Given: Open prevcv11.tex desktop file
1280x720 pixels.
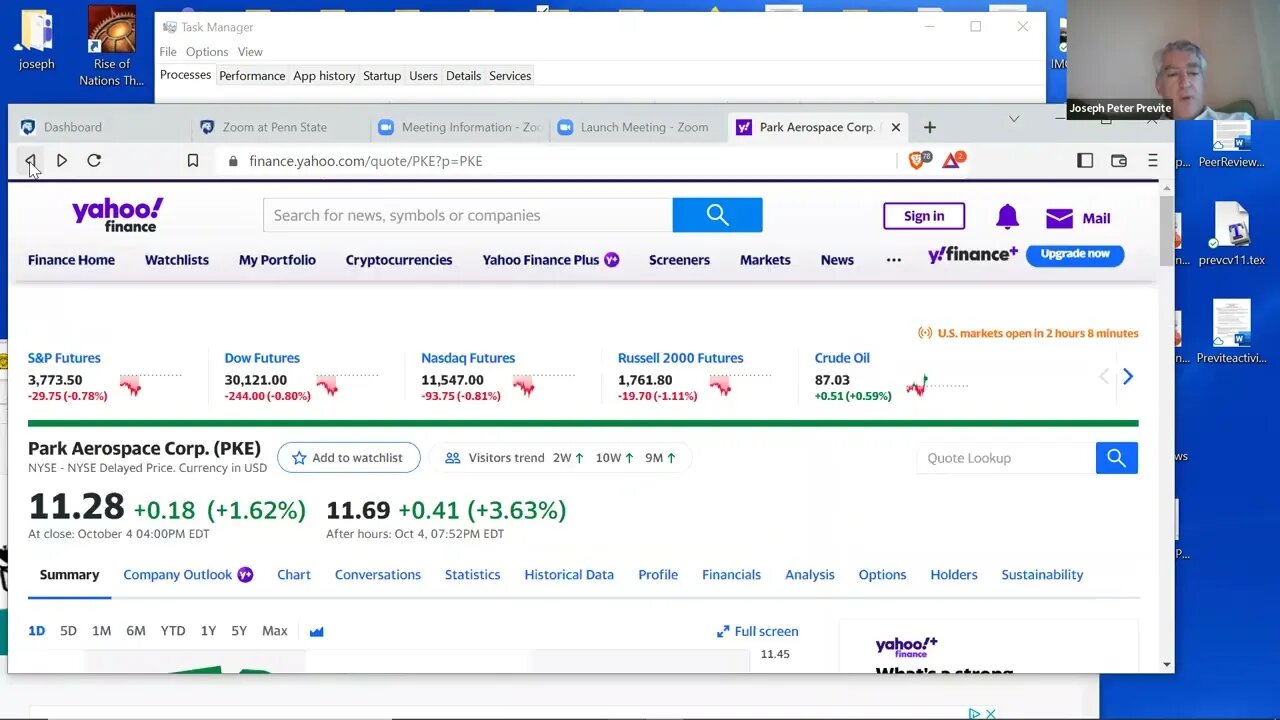Looking at the screenshot, I should [x=1231, y=235].
